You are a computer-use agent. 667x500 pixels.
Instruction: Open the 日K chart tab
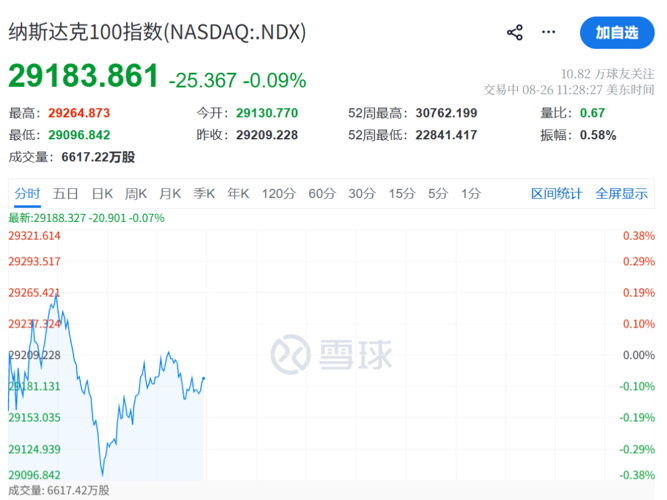102,194
